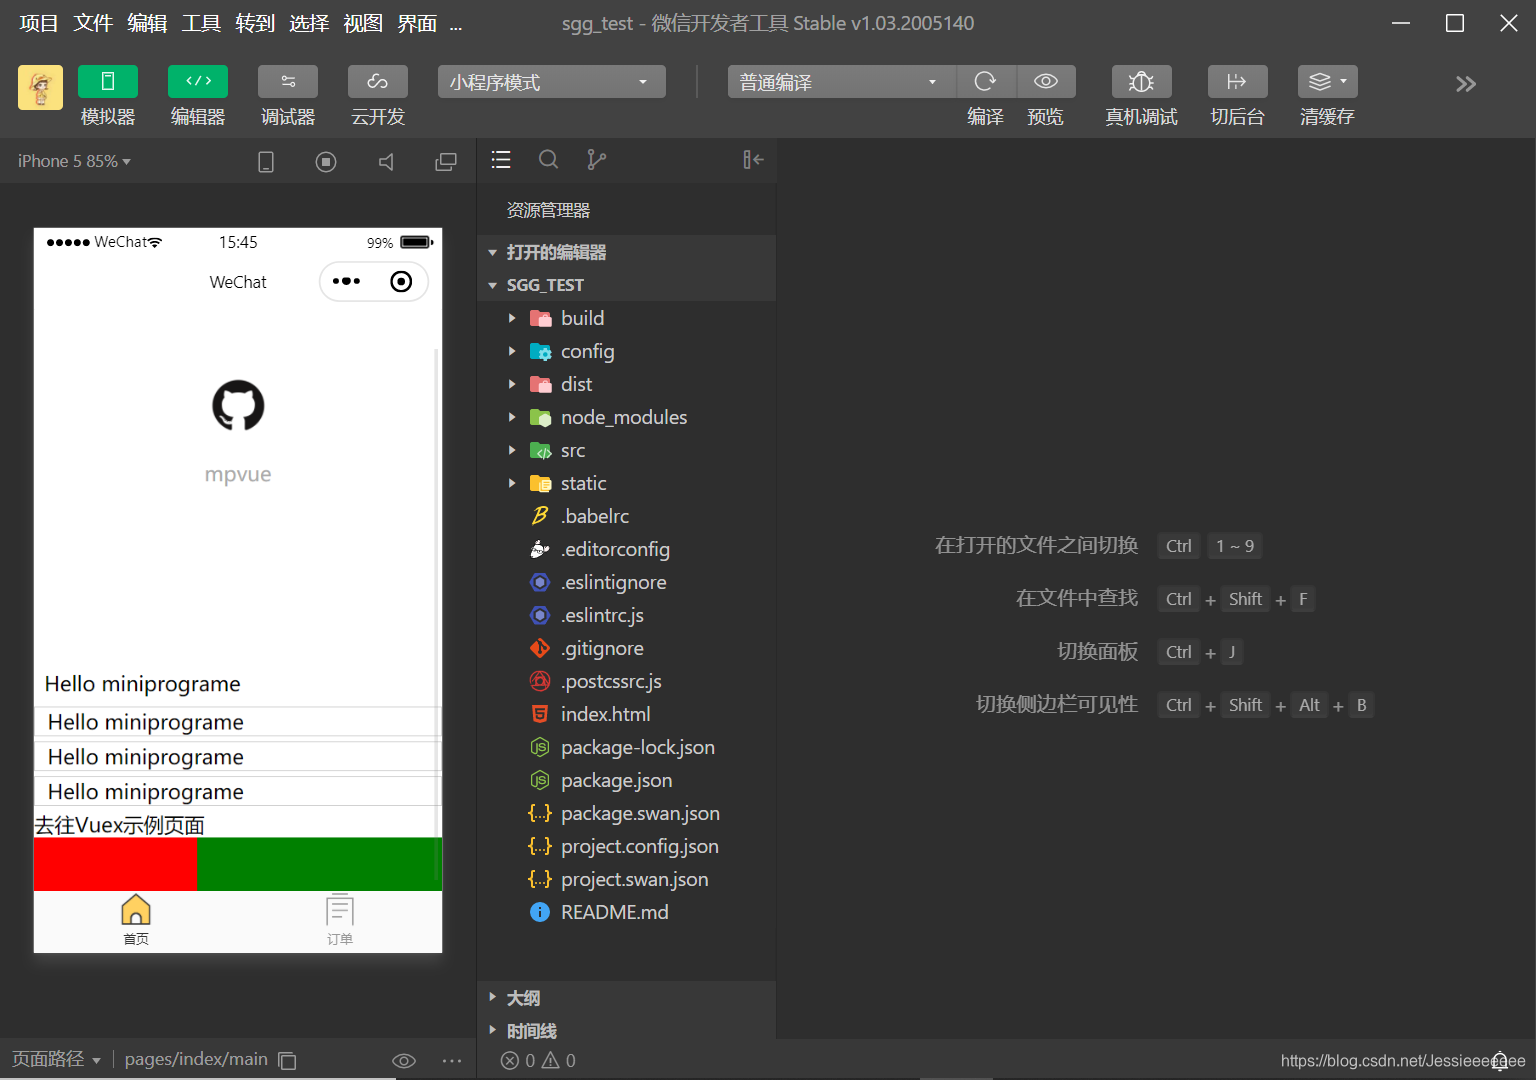Start 真机调试 real device debugging
Screen dimensions: 1536x1080
[x=1142, y=82]
